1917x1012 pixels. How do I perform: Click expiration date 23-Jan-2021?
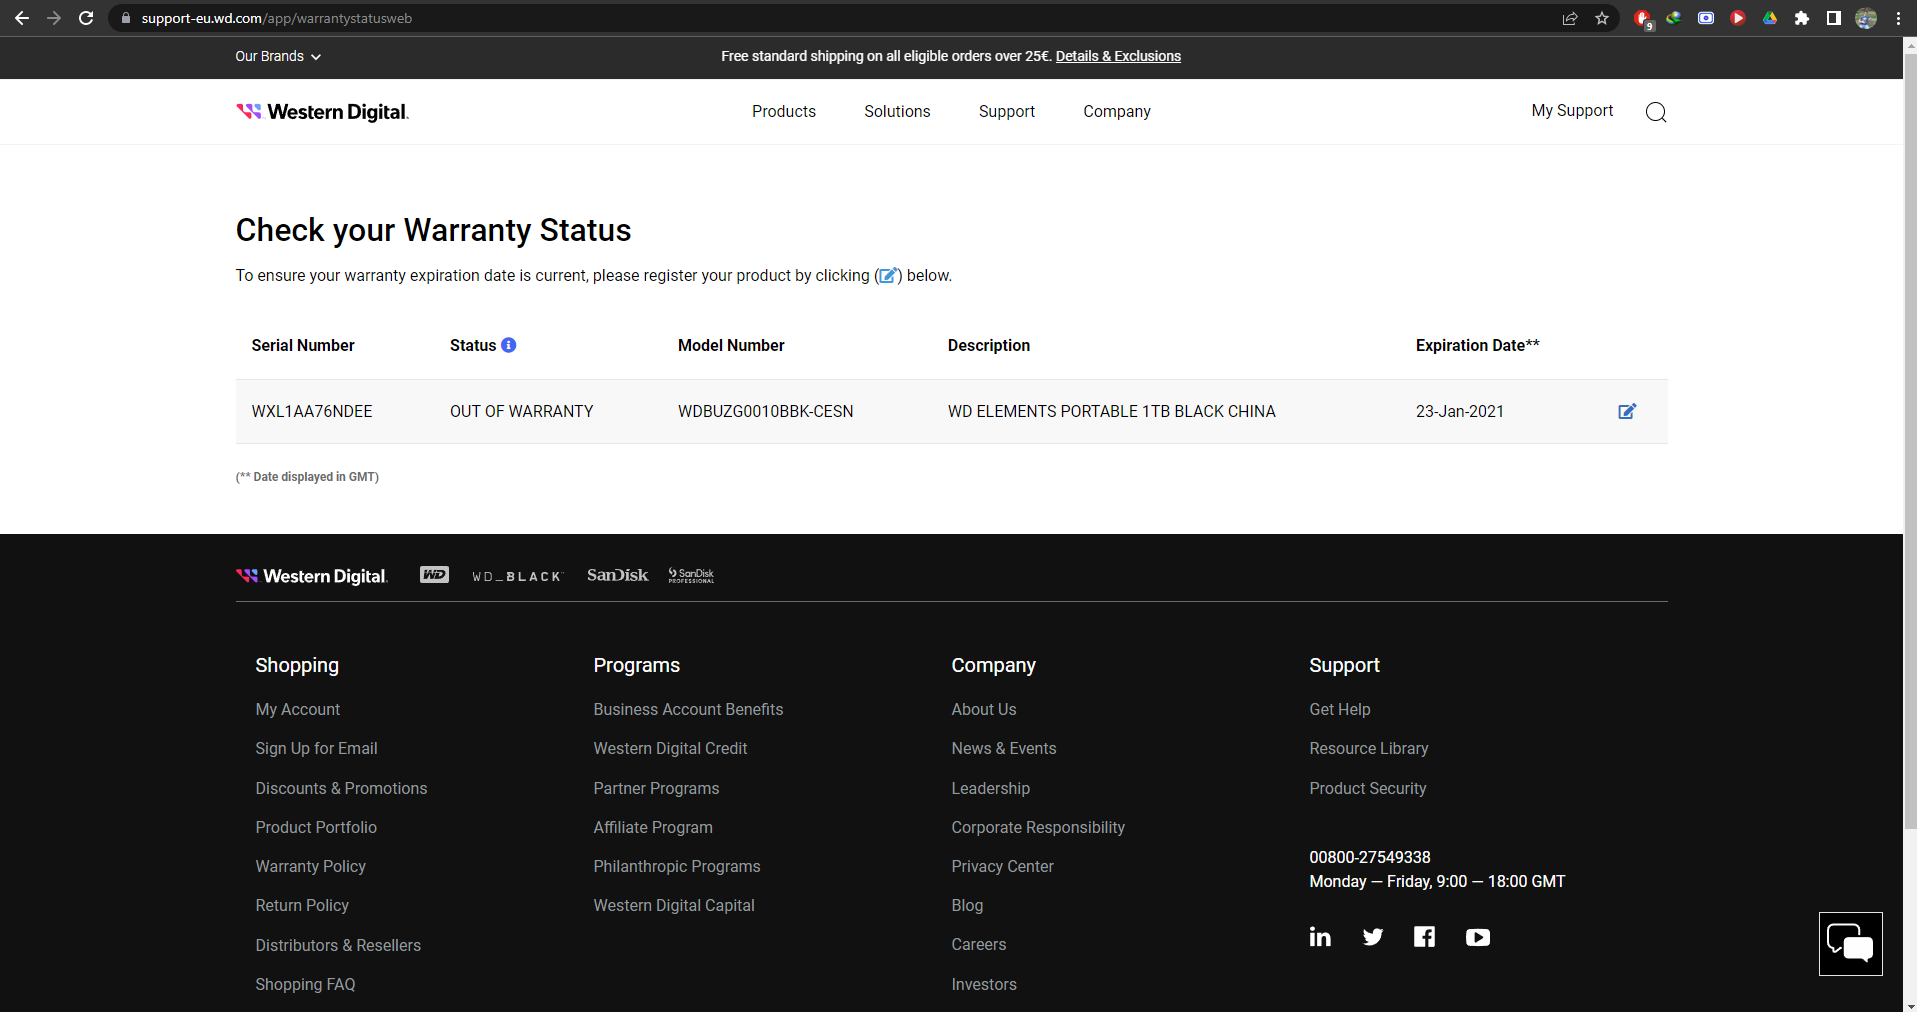tap(1460, 411)
